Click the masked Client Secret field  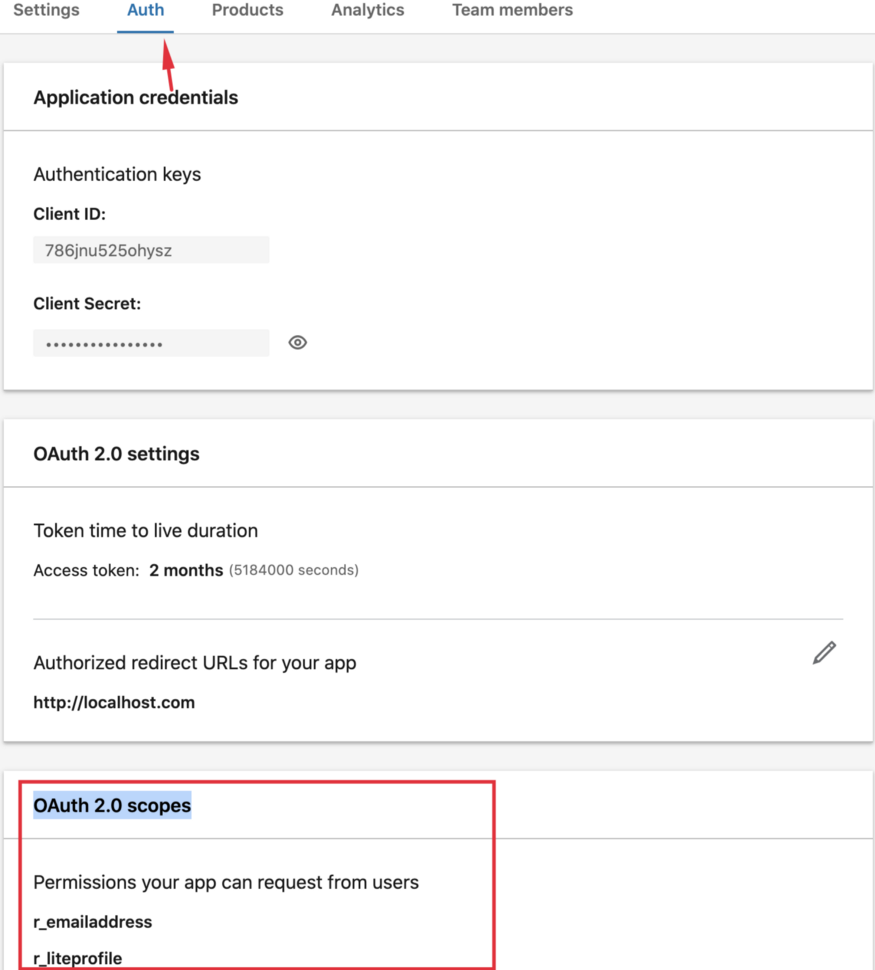click(x=151, y=342)
